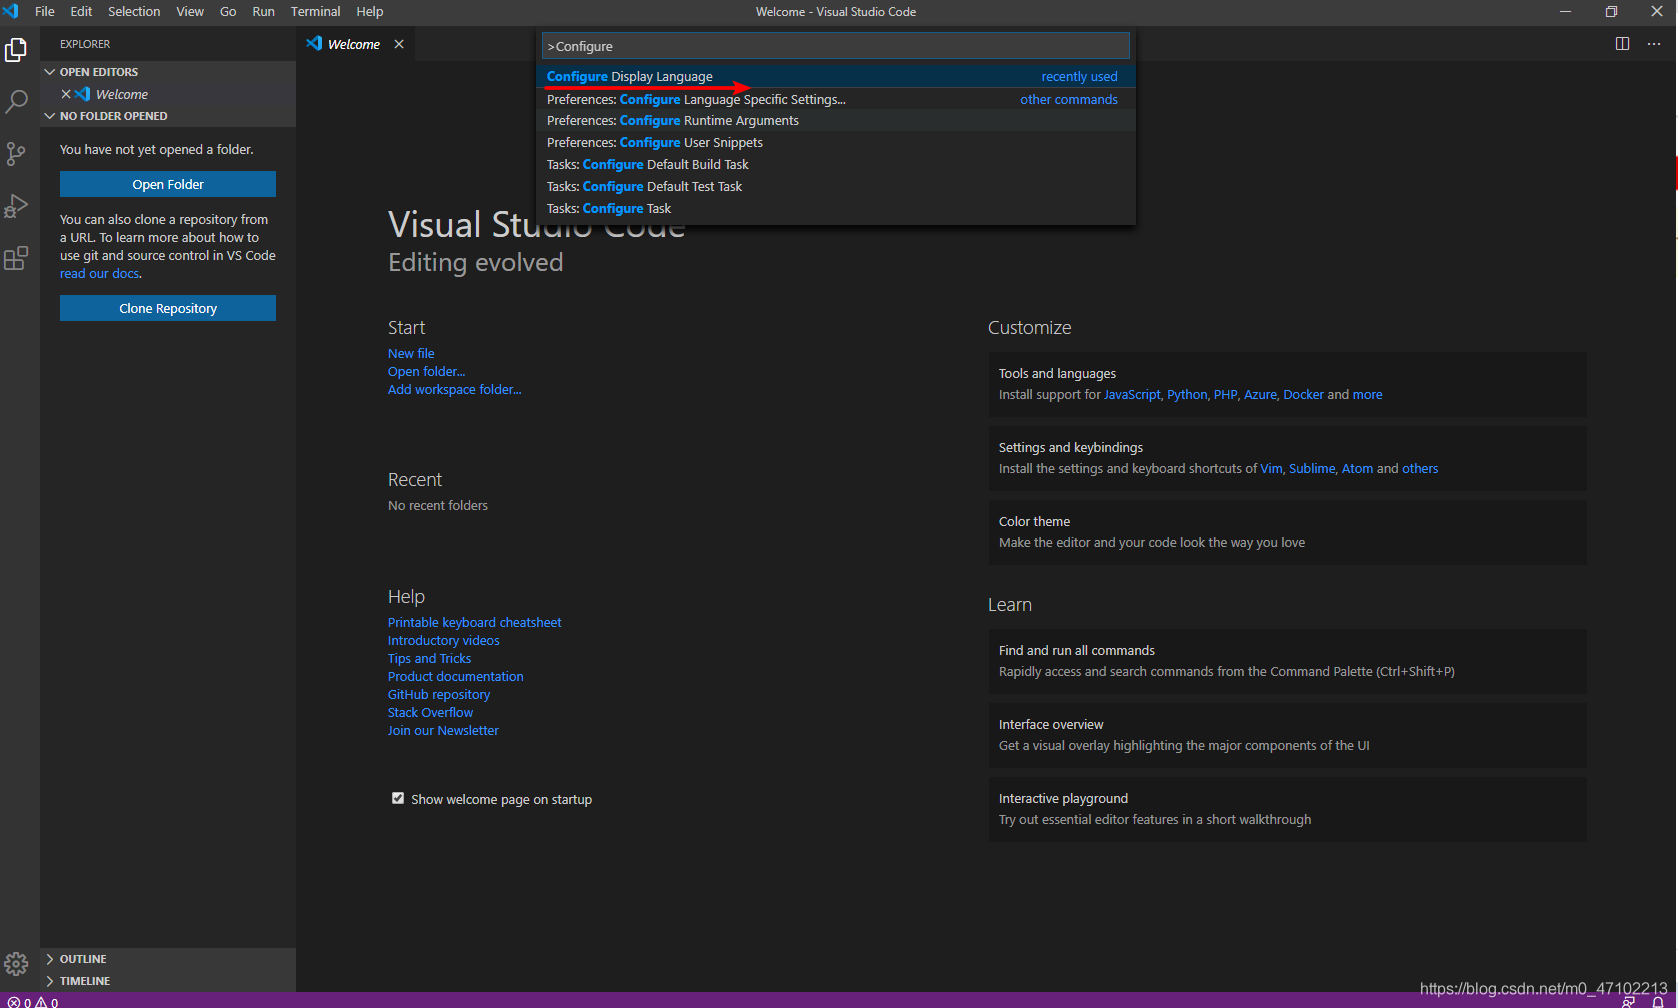Screen dimensions: 1678x1008
Task: Click the JavaScript language link
Action: click(1132, 394)
